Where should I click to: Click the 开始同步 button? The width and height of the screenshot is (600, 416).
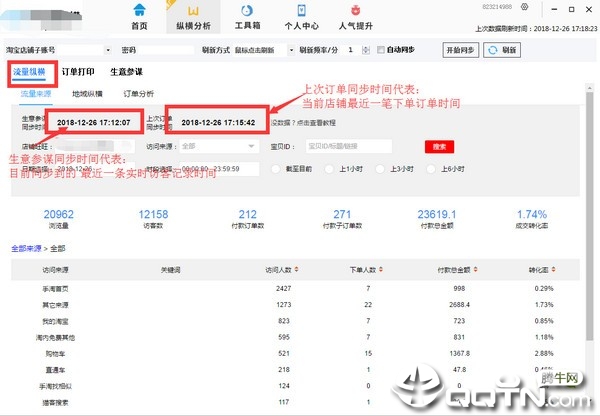[461, 50]
